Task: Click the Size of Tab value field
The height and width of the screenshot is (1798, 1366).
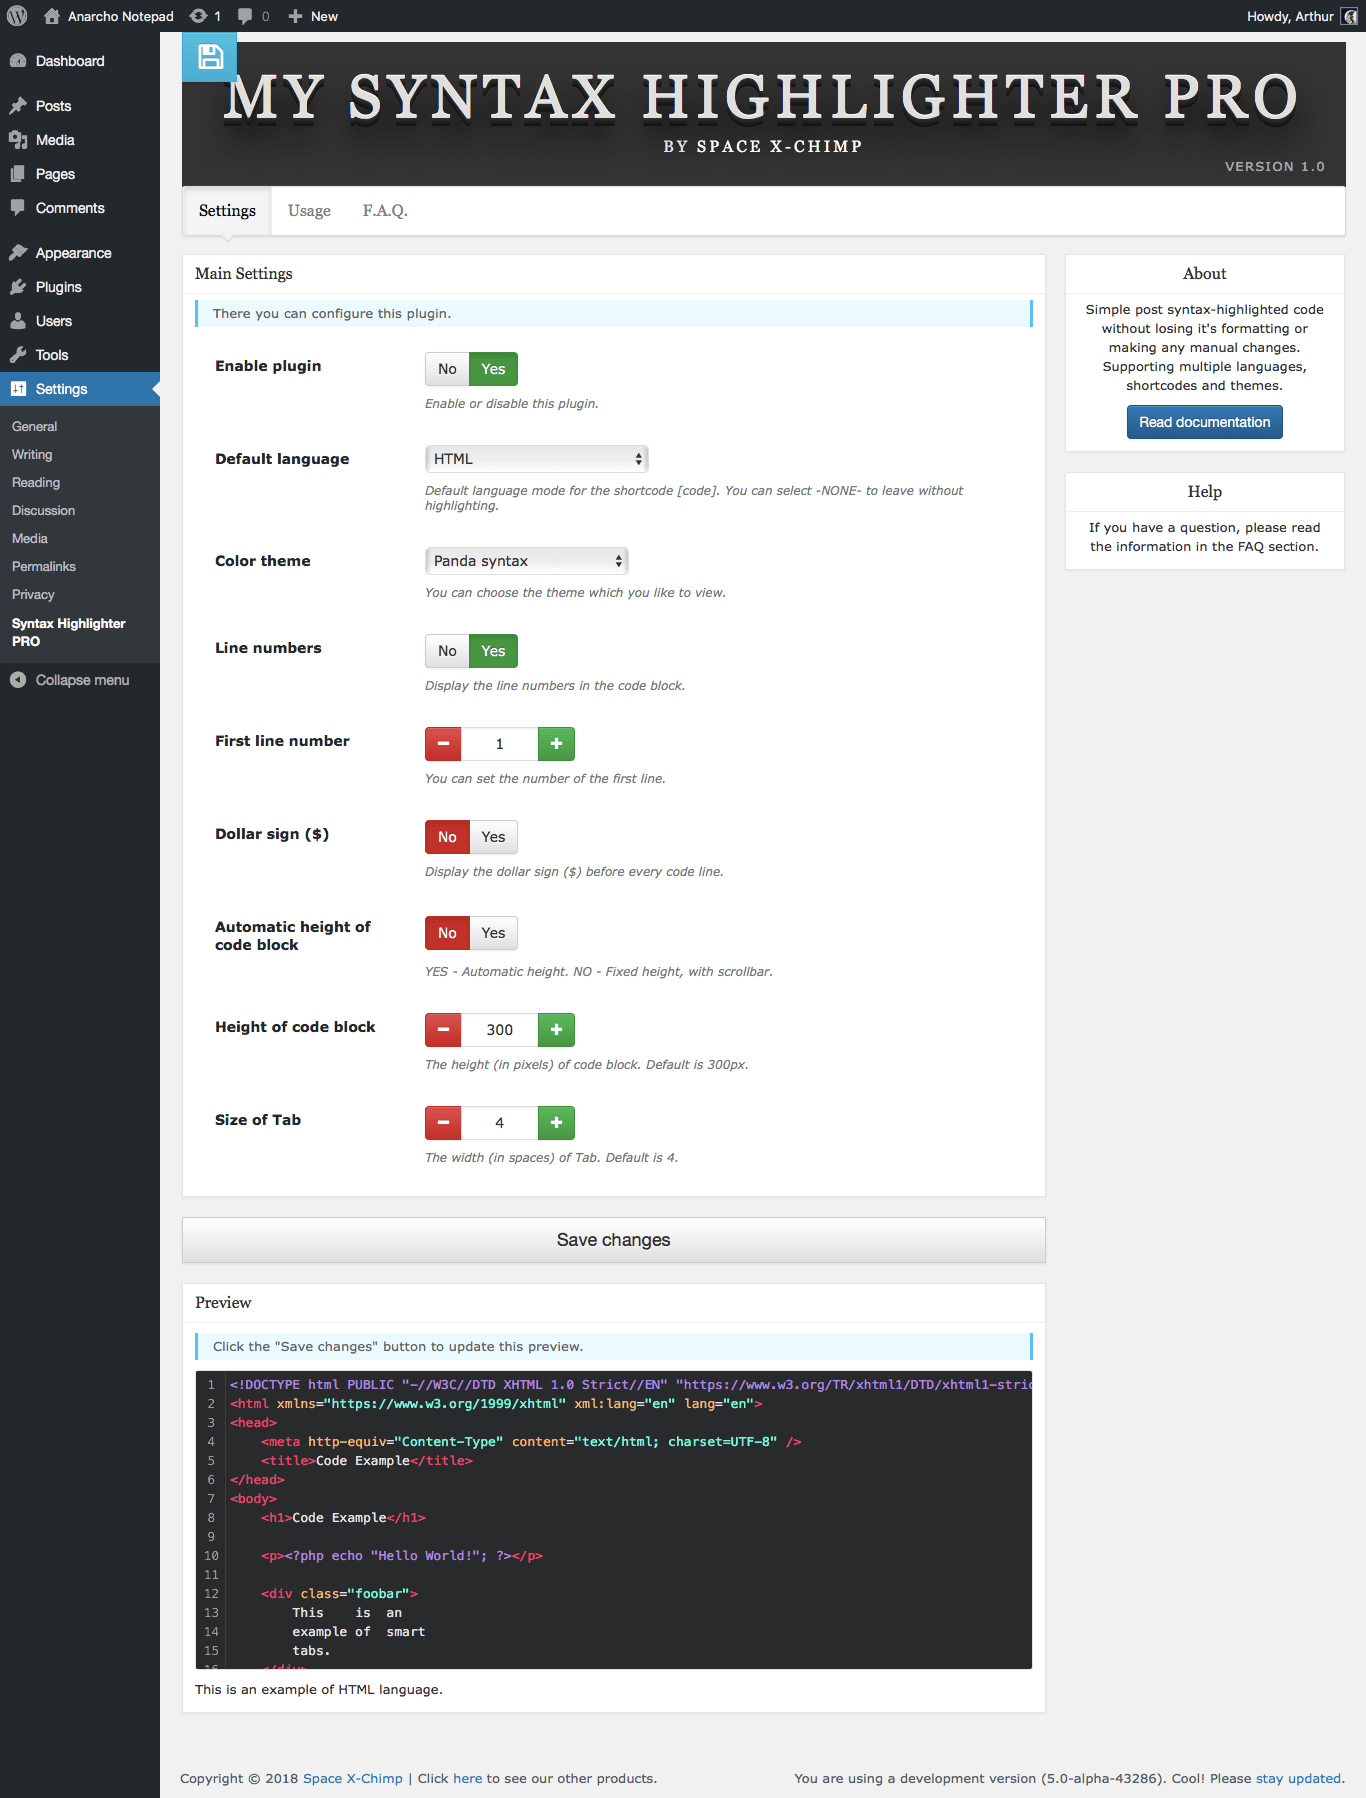Action: pyautogui.click(x=500, y=1123)
